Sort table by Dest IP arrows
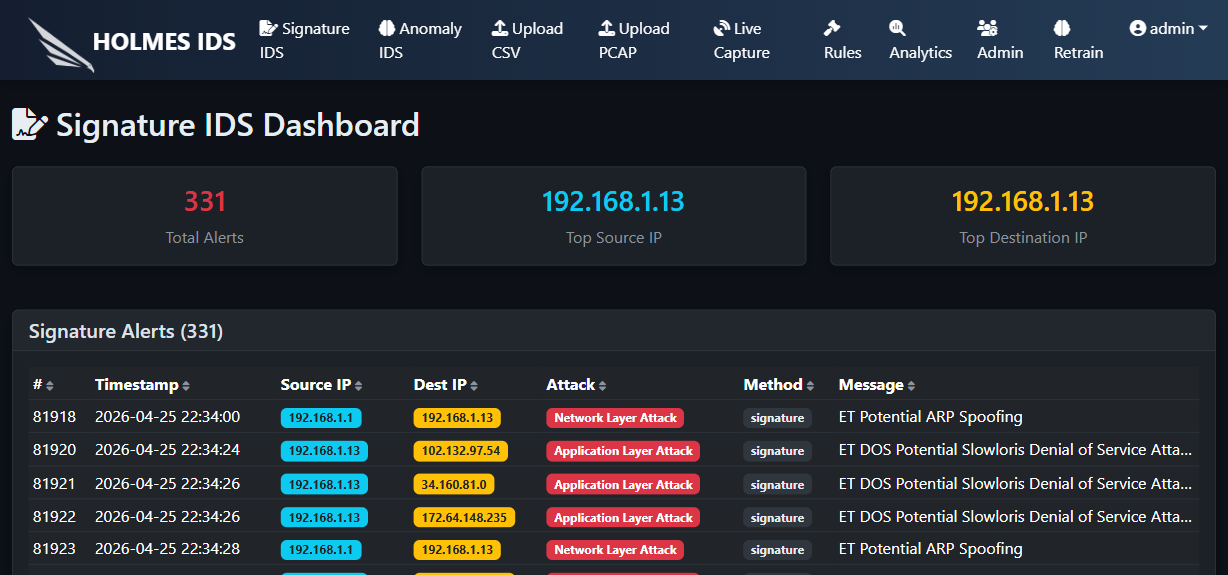This screenshot has width=1228, height=575. (474, 386)
